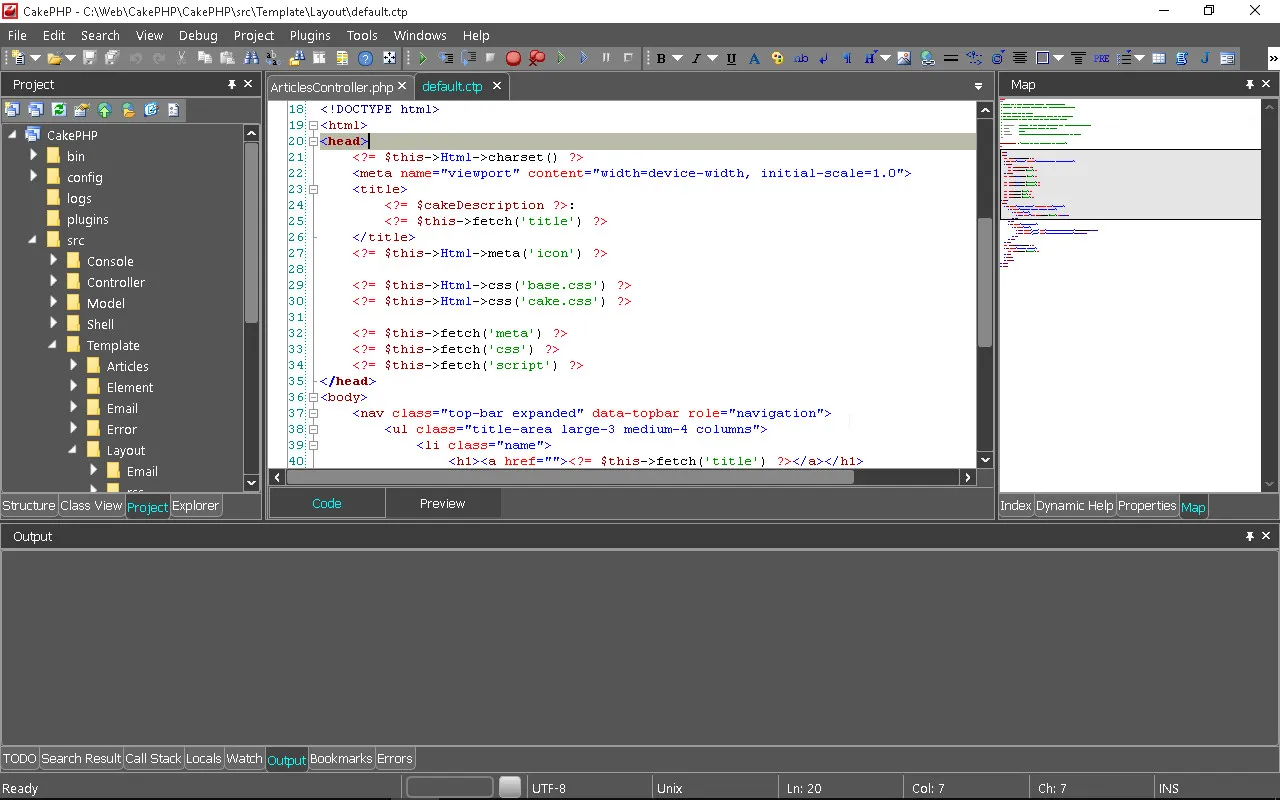Open help via blue question mark icon
This screenshot has width=1280, height=800.
[x=366, y=59]
